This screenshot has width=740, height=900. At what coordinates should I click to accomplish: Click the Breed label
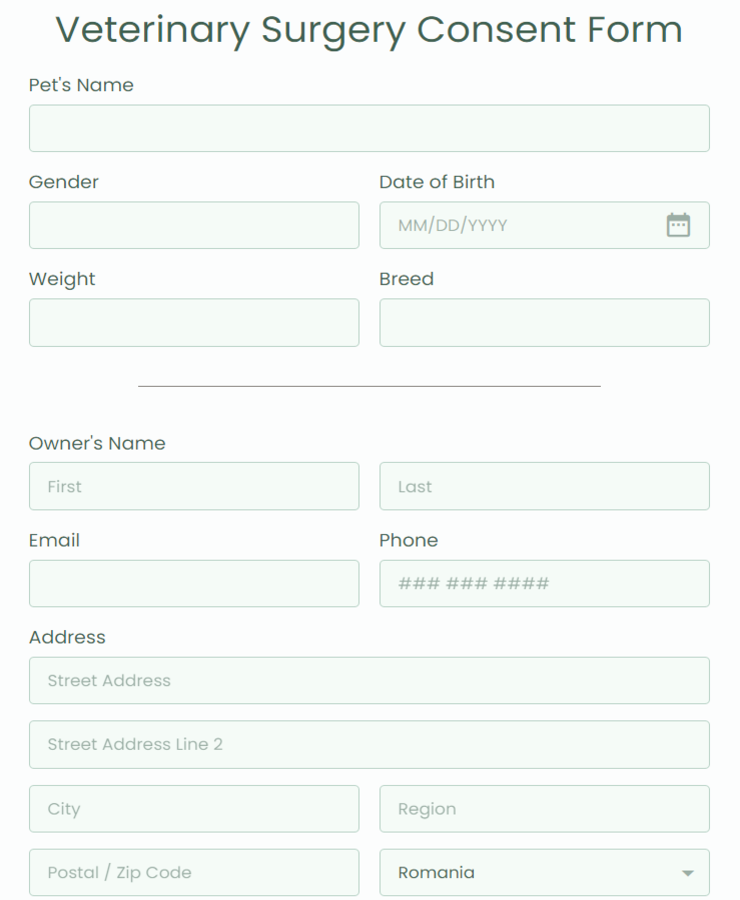click(x=406, y=279)
